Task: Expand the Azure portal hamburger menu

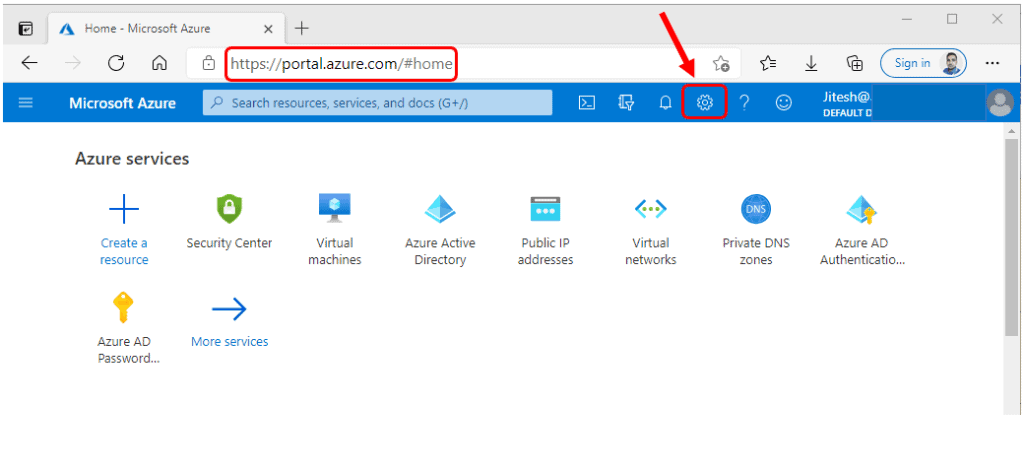Action: [26, 102]
